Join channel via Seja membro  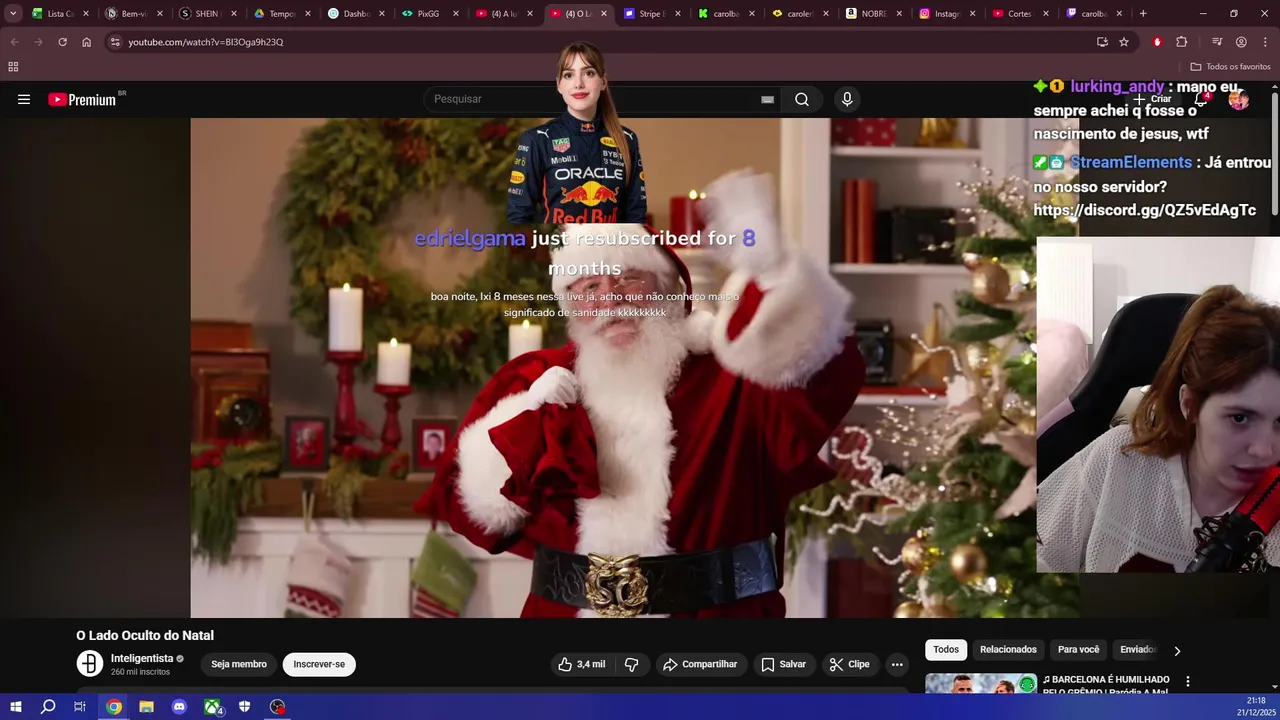tap(239, 664)
